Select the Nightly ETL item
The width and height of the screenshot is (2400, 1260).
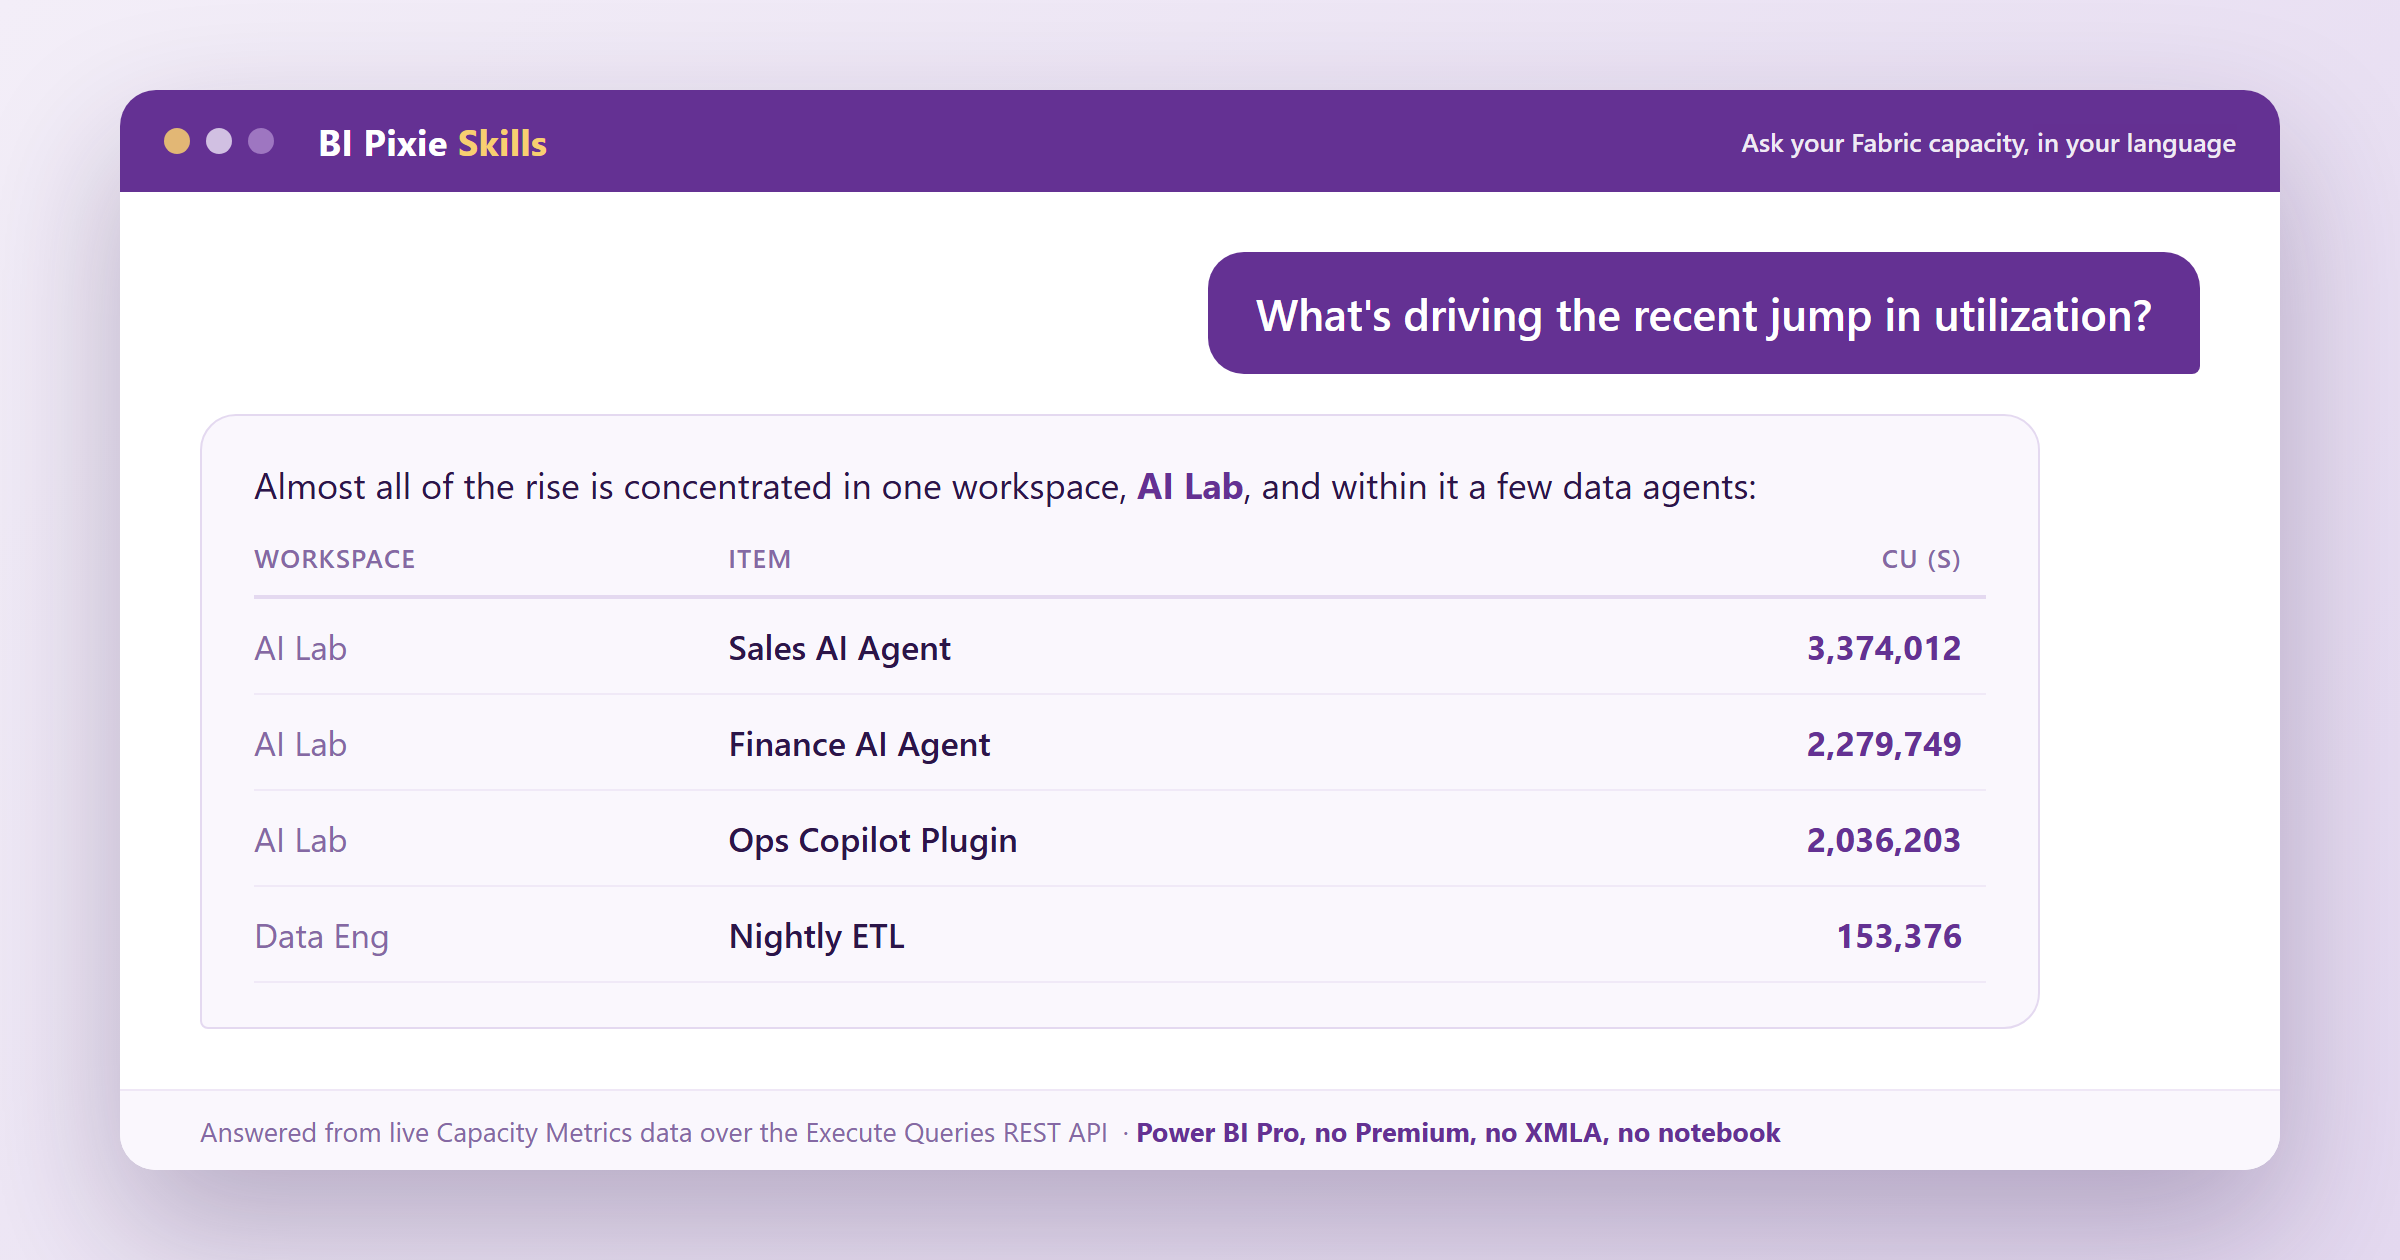[816, 937]
